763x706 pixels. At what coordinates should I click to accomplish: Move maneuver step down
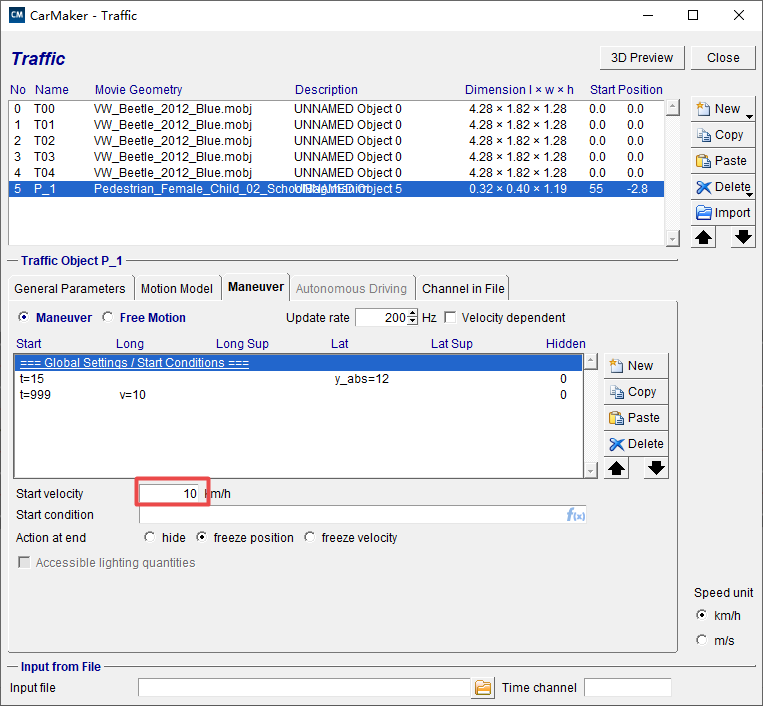pos(656,468)
